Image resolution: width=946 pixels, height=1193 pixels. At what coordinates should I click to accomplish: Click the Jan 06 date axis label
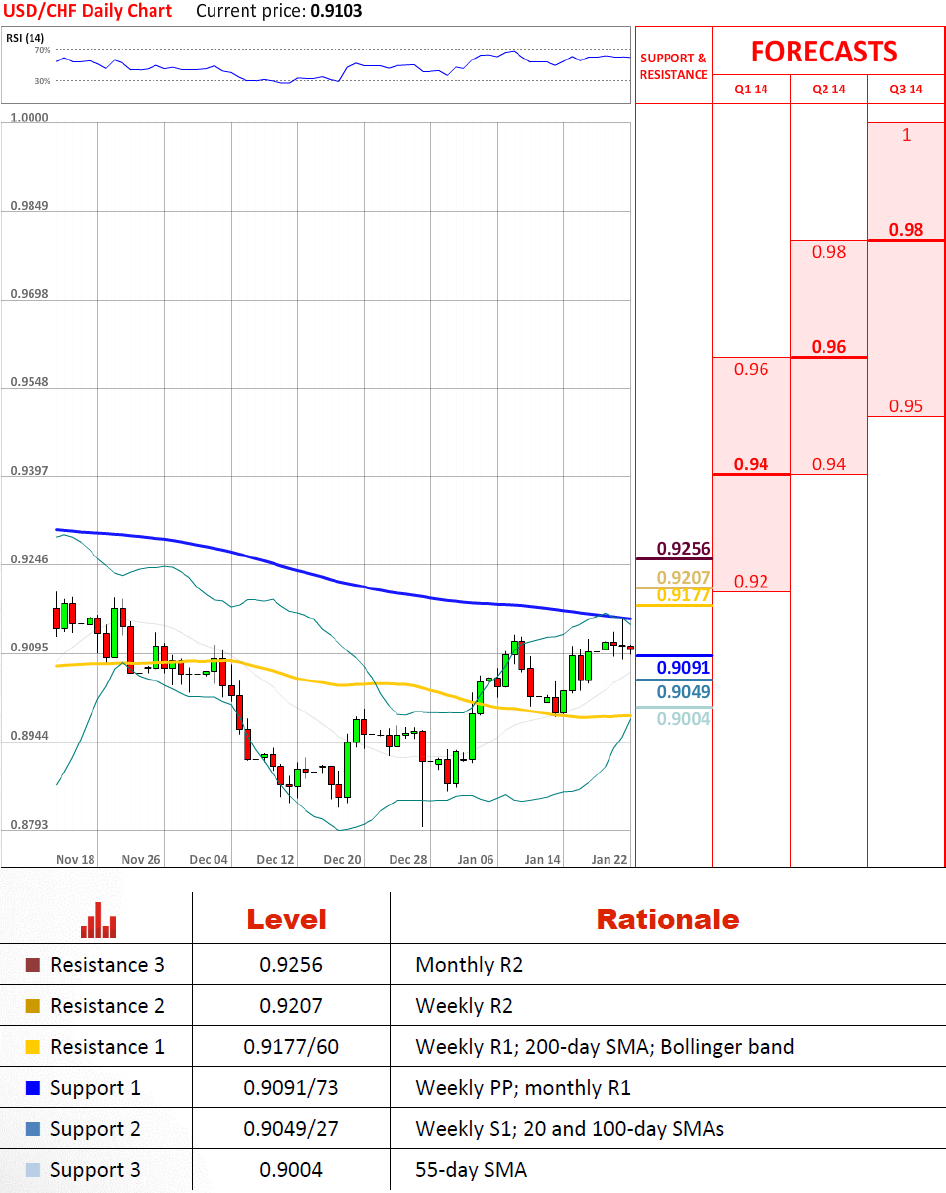click(x=476, y=859)
